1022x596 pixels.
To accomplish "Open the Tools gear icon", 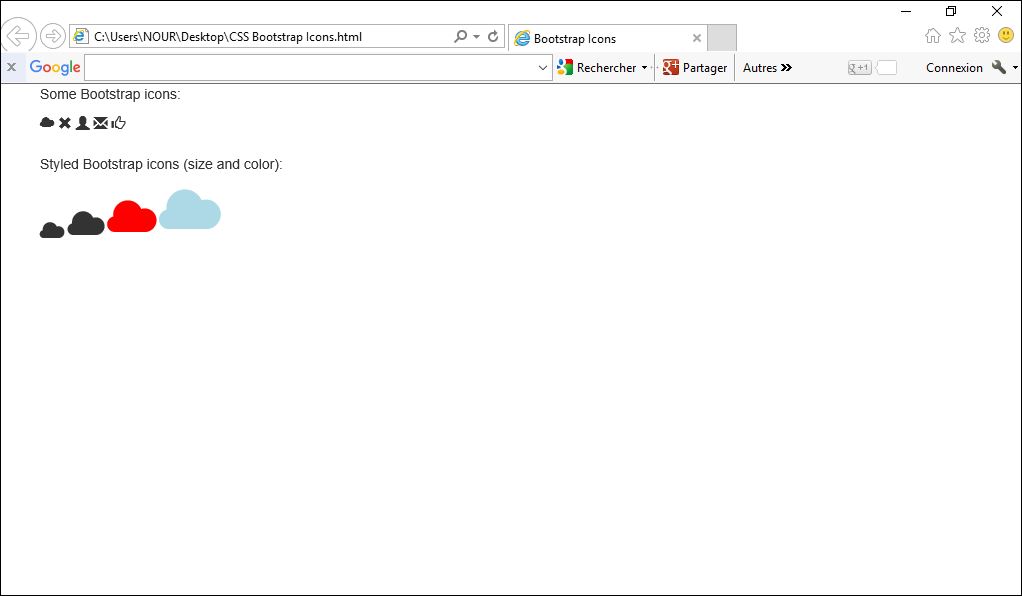I will coord(982,35).
